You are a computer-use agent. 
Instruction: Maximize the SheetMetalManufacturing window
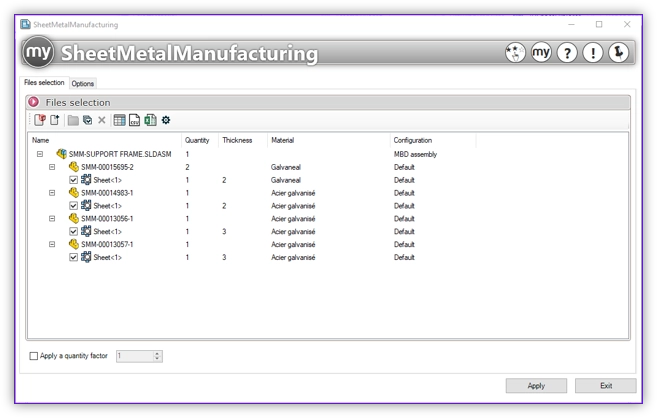[599, 24]
